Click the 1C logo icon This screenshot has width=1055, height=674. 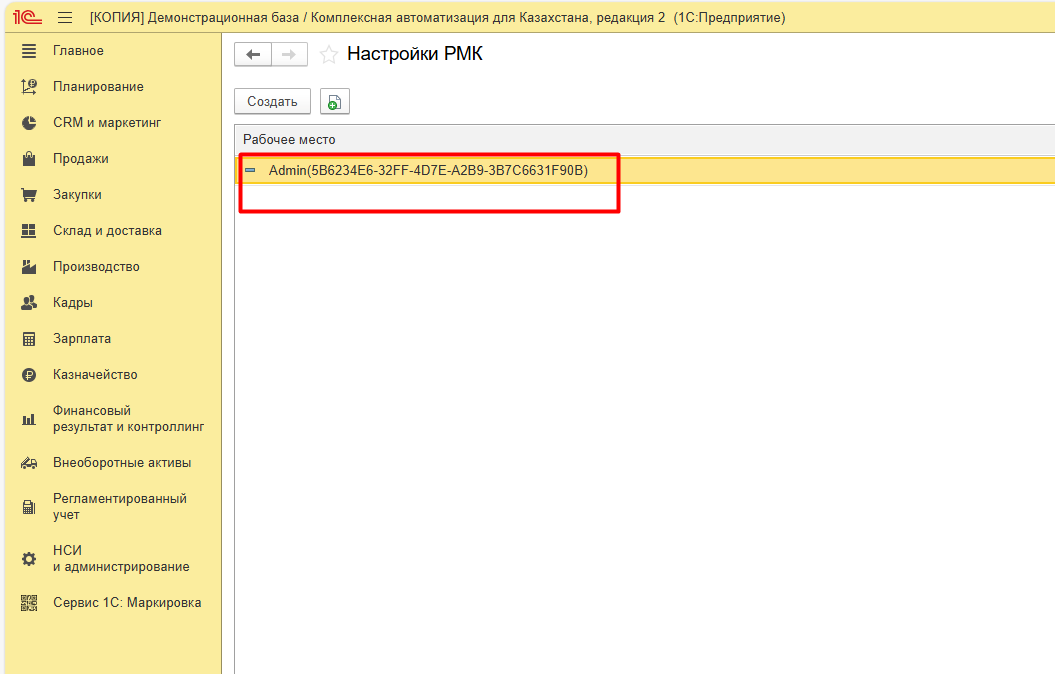26,18
